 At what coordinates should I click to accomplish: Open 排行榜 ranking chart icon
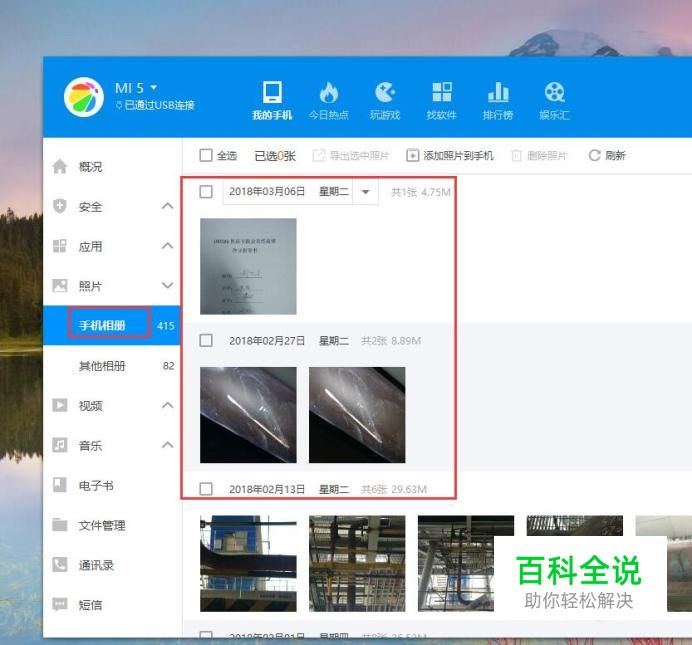[x=498, y=92]
